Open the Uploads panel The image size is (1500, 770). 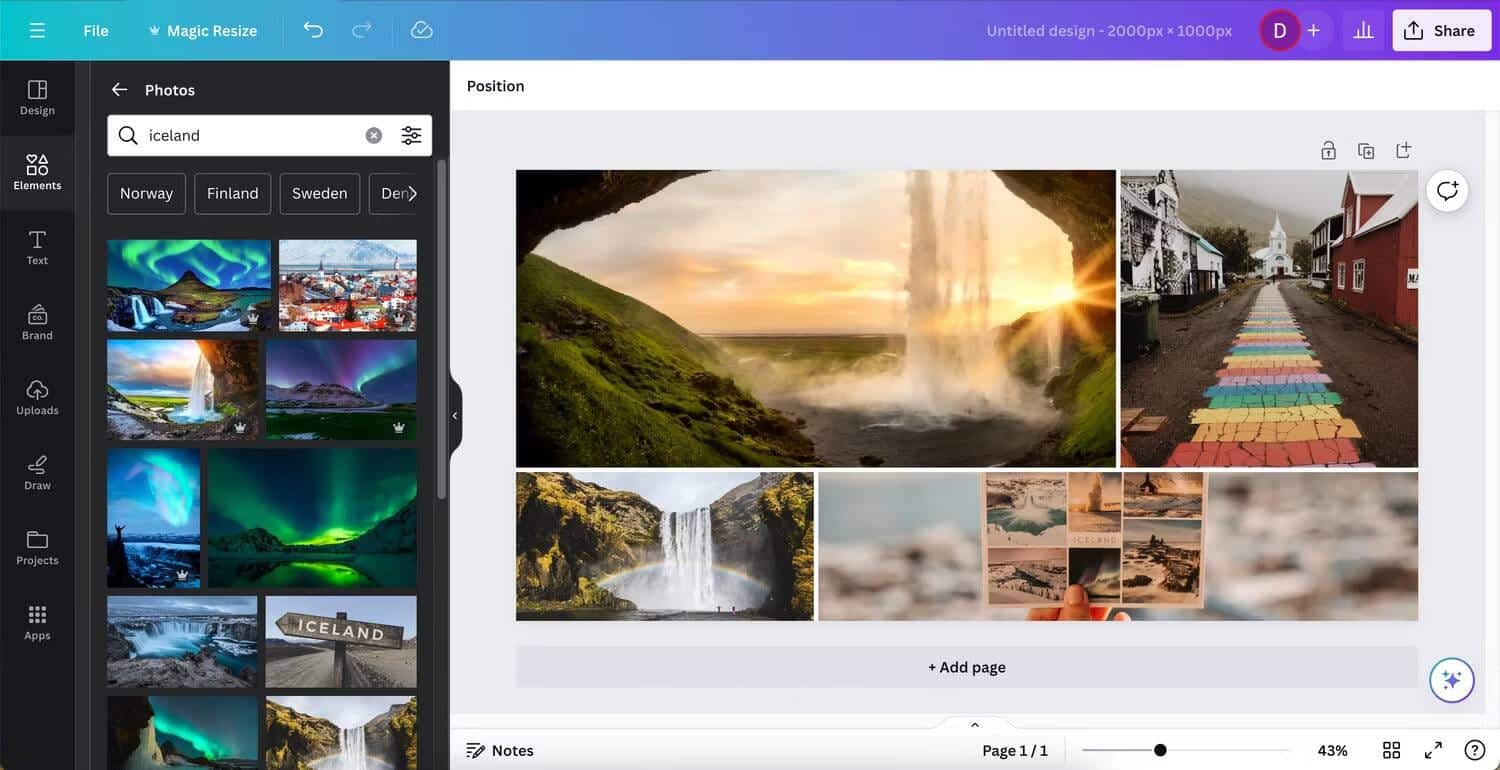37,396
